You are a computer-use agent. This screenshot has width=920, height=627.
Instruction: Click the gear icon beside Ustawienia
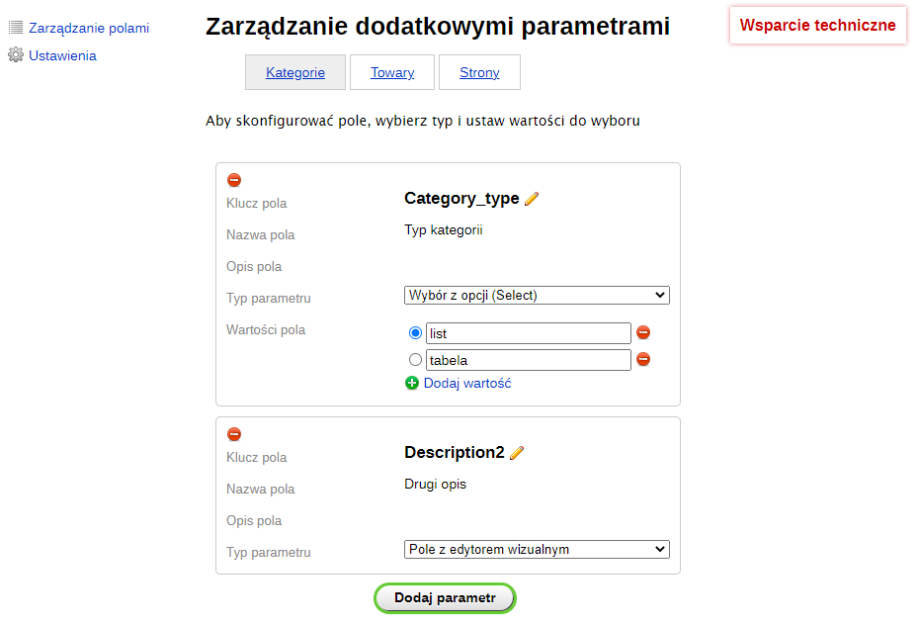click(x=17, y=55)
